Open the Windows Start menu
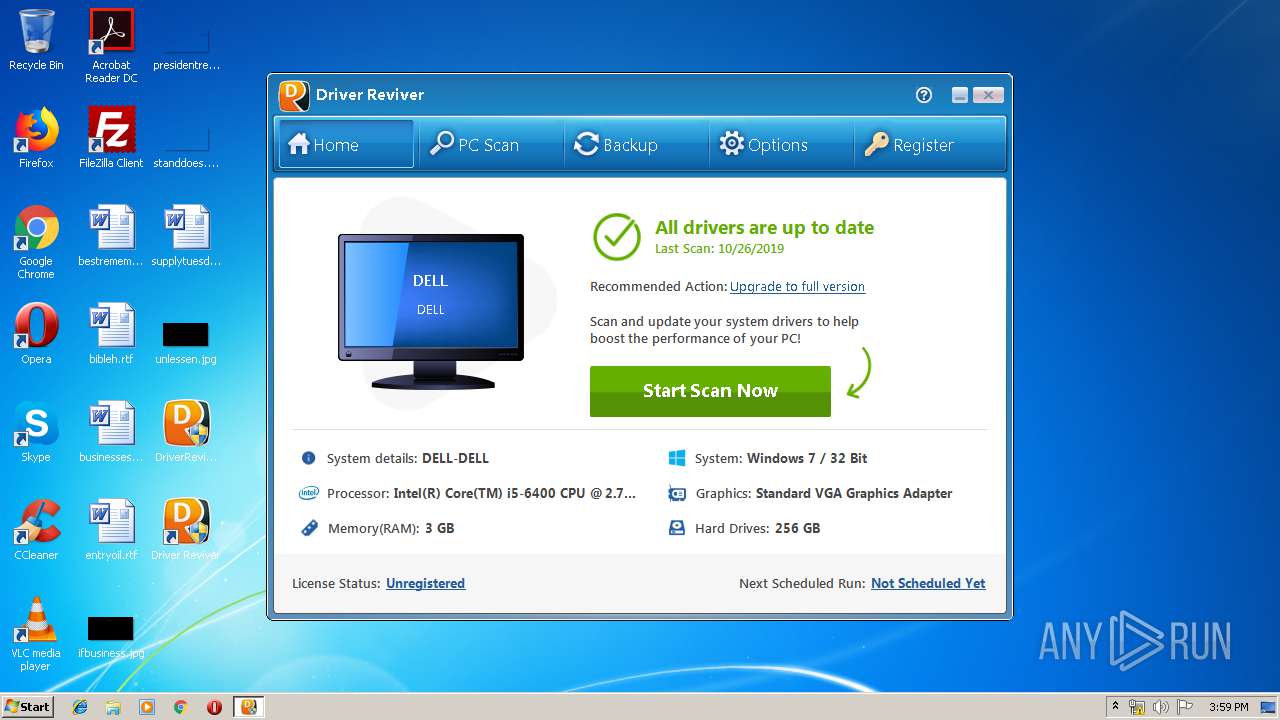Image resolution: width=1280 pixels, height=720 pixels. click(x=27, y=706)
